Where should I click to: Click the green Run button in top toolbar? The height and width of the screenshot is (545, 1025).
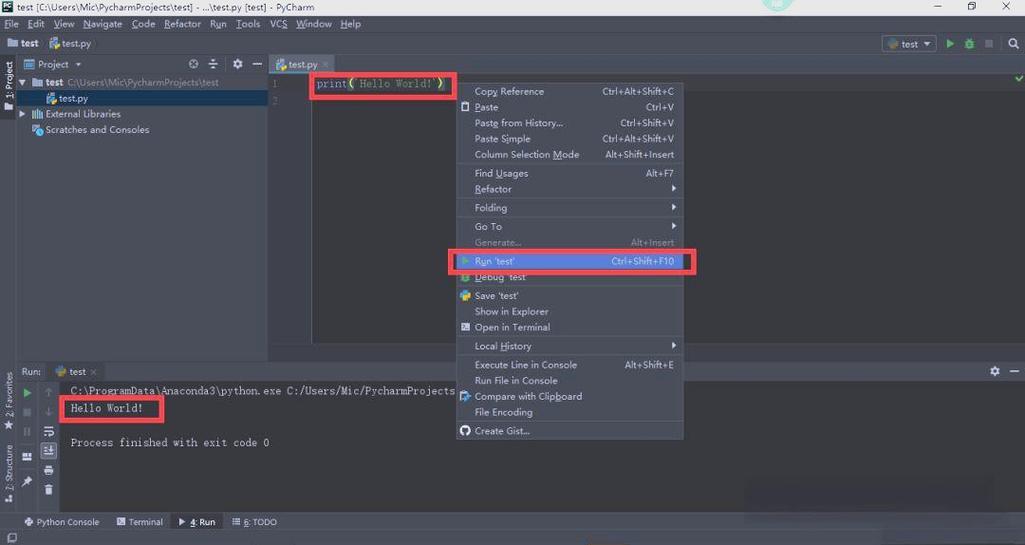(950, 44)
